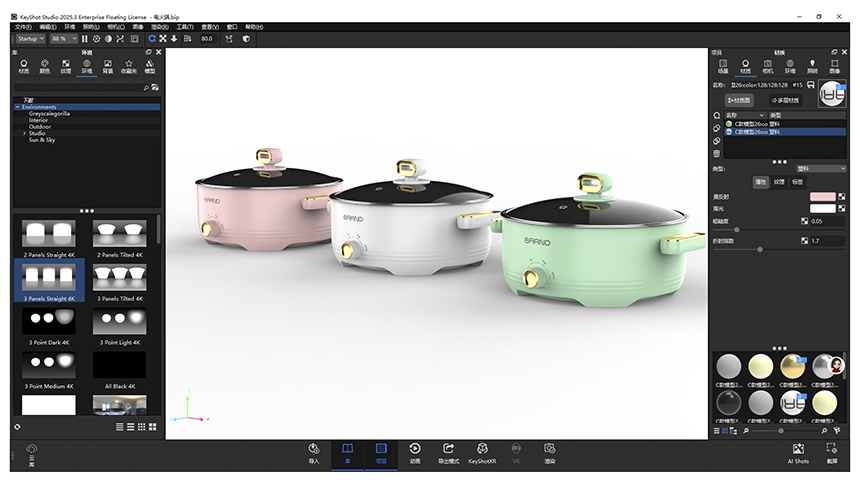This screenshot has height=484, width=860.
Task: Open the Colors tab in the library panel
Action: tap(44, 67)
